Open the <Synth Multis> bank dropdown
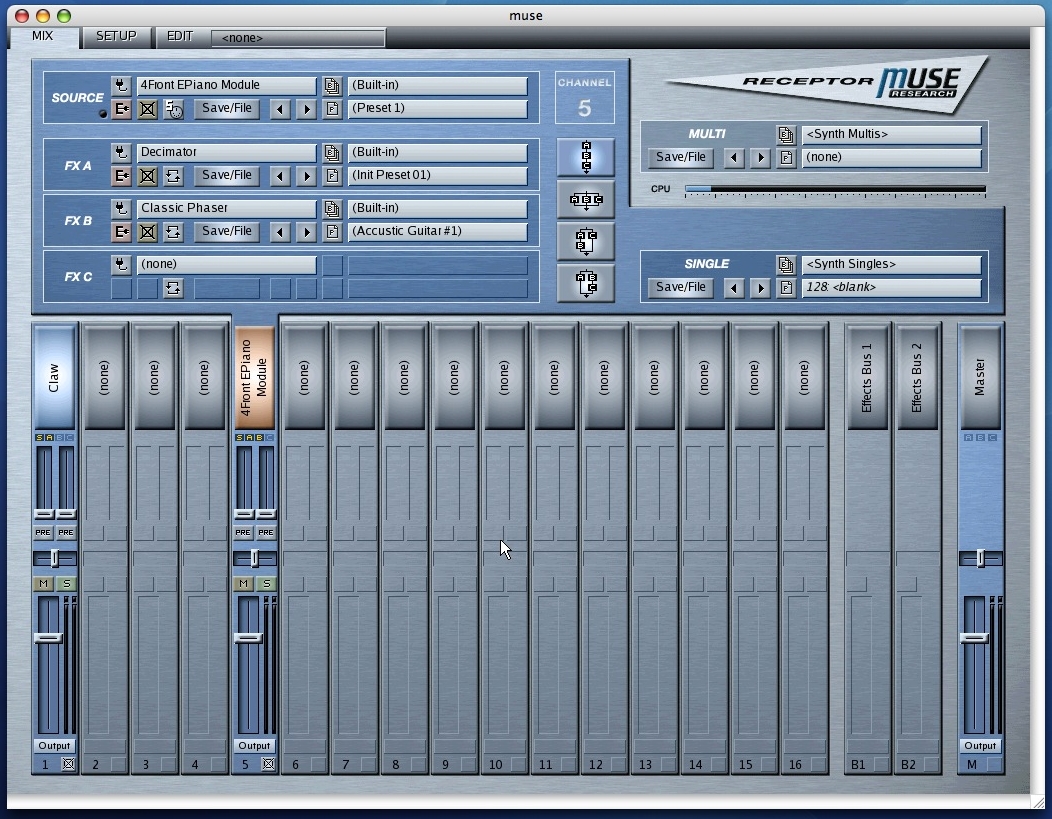 tap(892, 134)
